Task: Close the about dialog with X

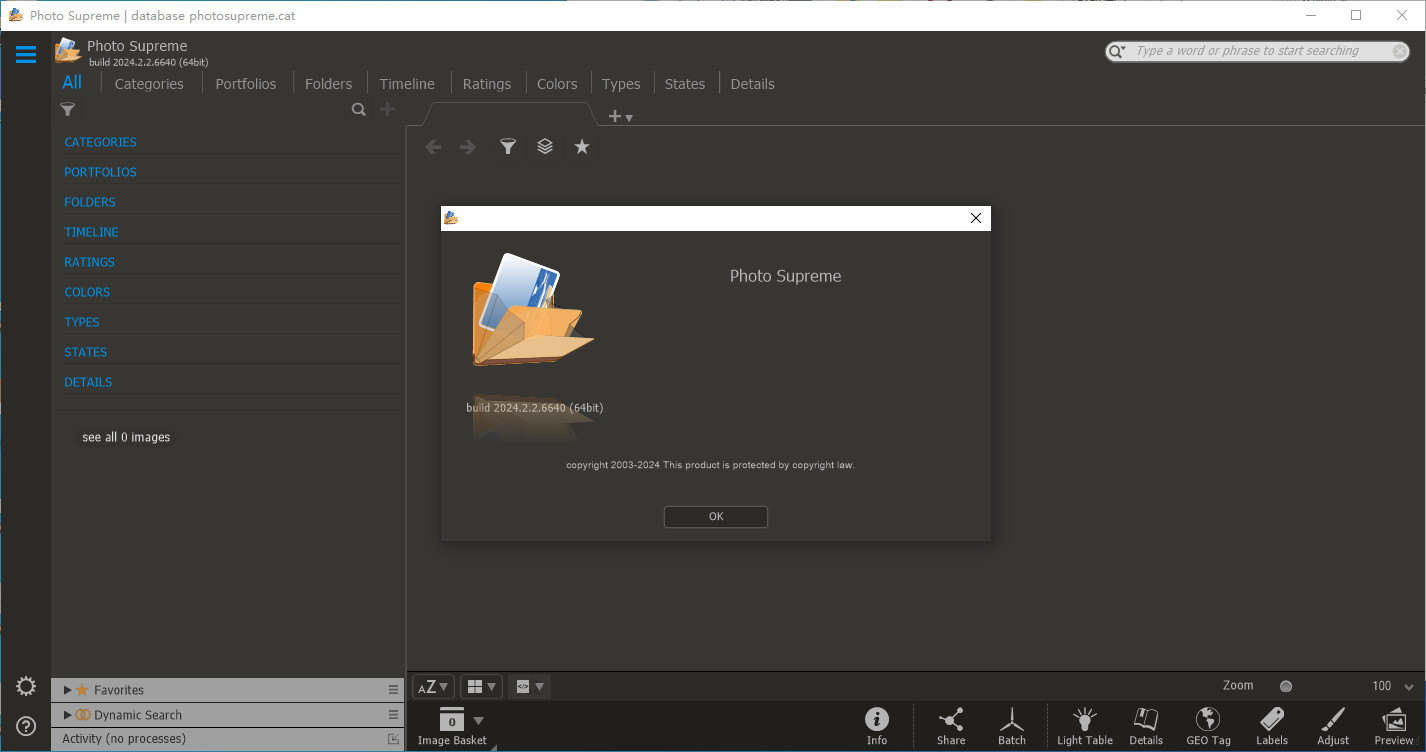Action: (976, 218)
